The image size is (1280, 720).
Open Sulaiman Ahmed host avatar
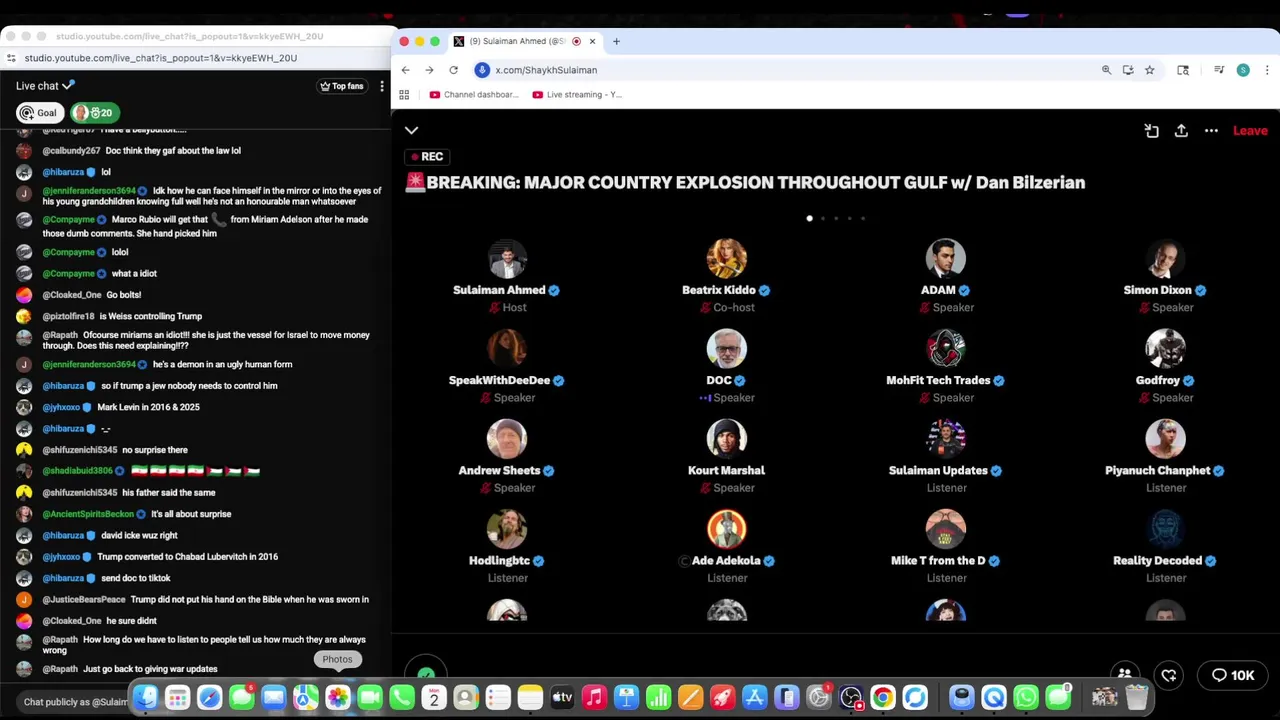coord(507,259)
